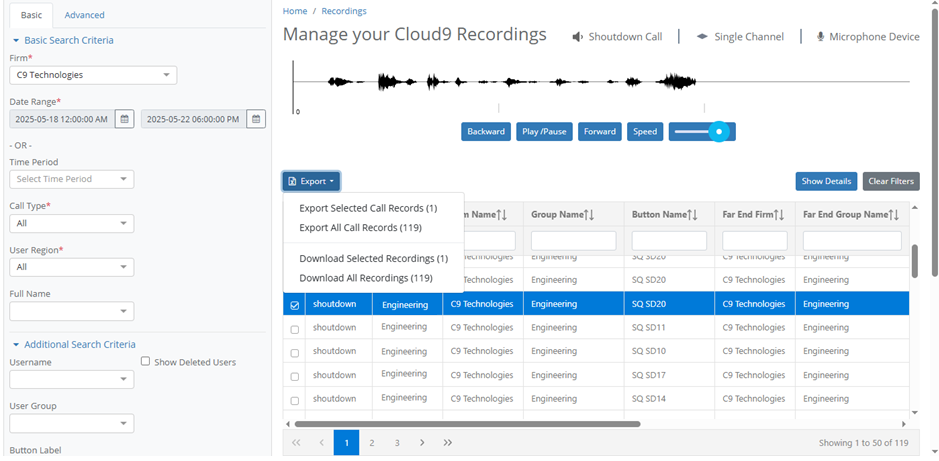Check the SQ SD10 row checkbox
The width and height of the screenshot is (939, 461).
[x=295, y=353]
